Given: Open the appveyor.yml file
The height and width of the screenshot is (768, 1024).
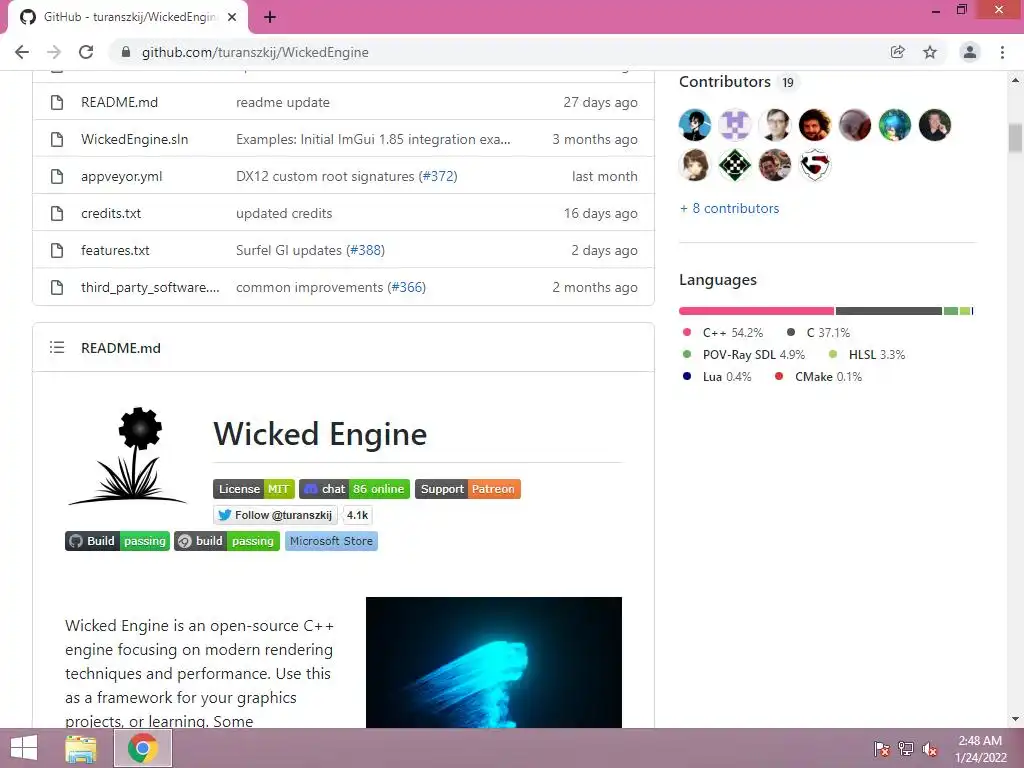Looking at the screenshot, I should pos(121,176).
